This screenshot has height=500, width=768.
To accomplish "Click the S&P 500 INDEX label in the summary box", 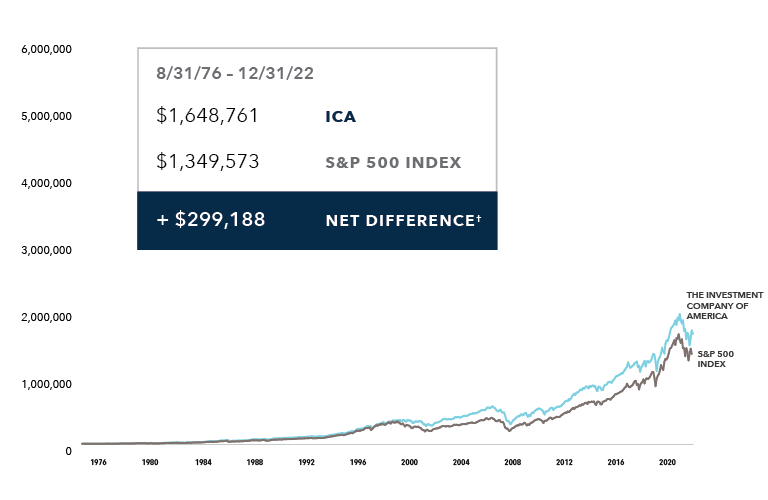I will tap(393, 163).
